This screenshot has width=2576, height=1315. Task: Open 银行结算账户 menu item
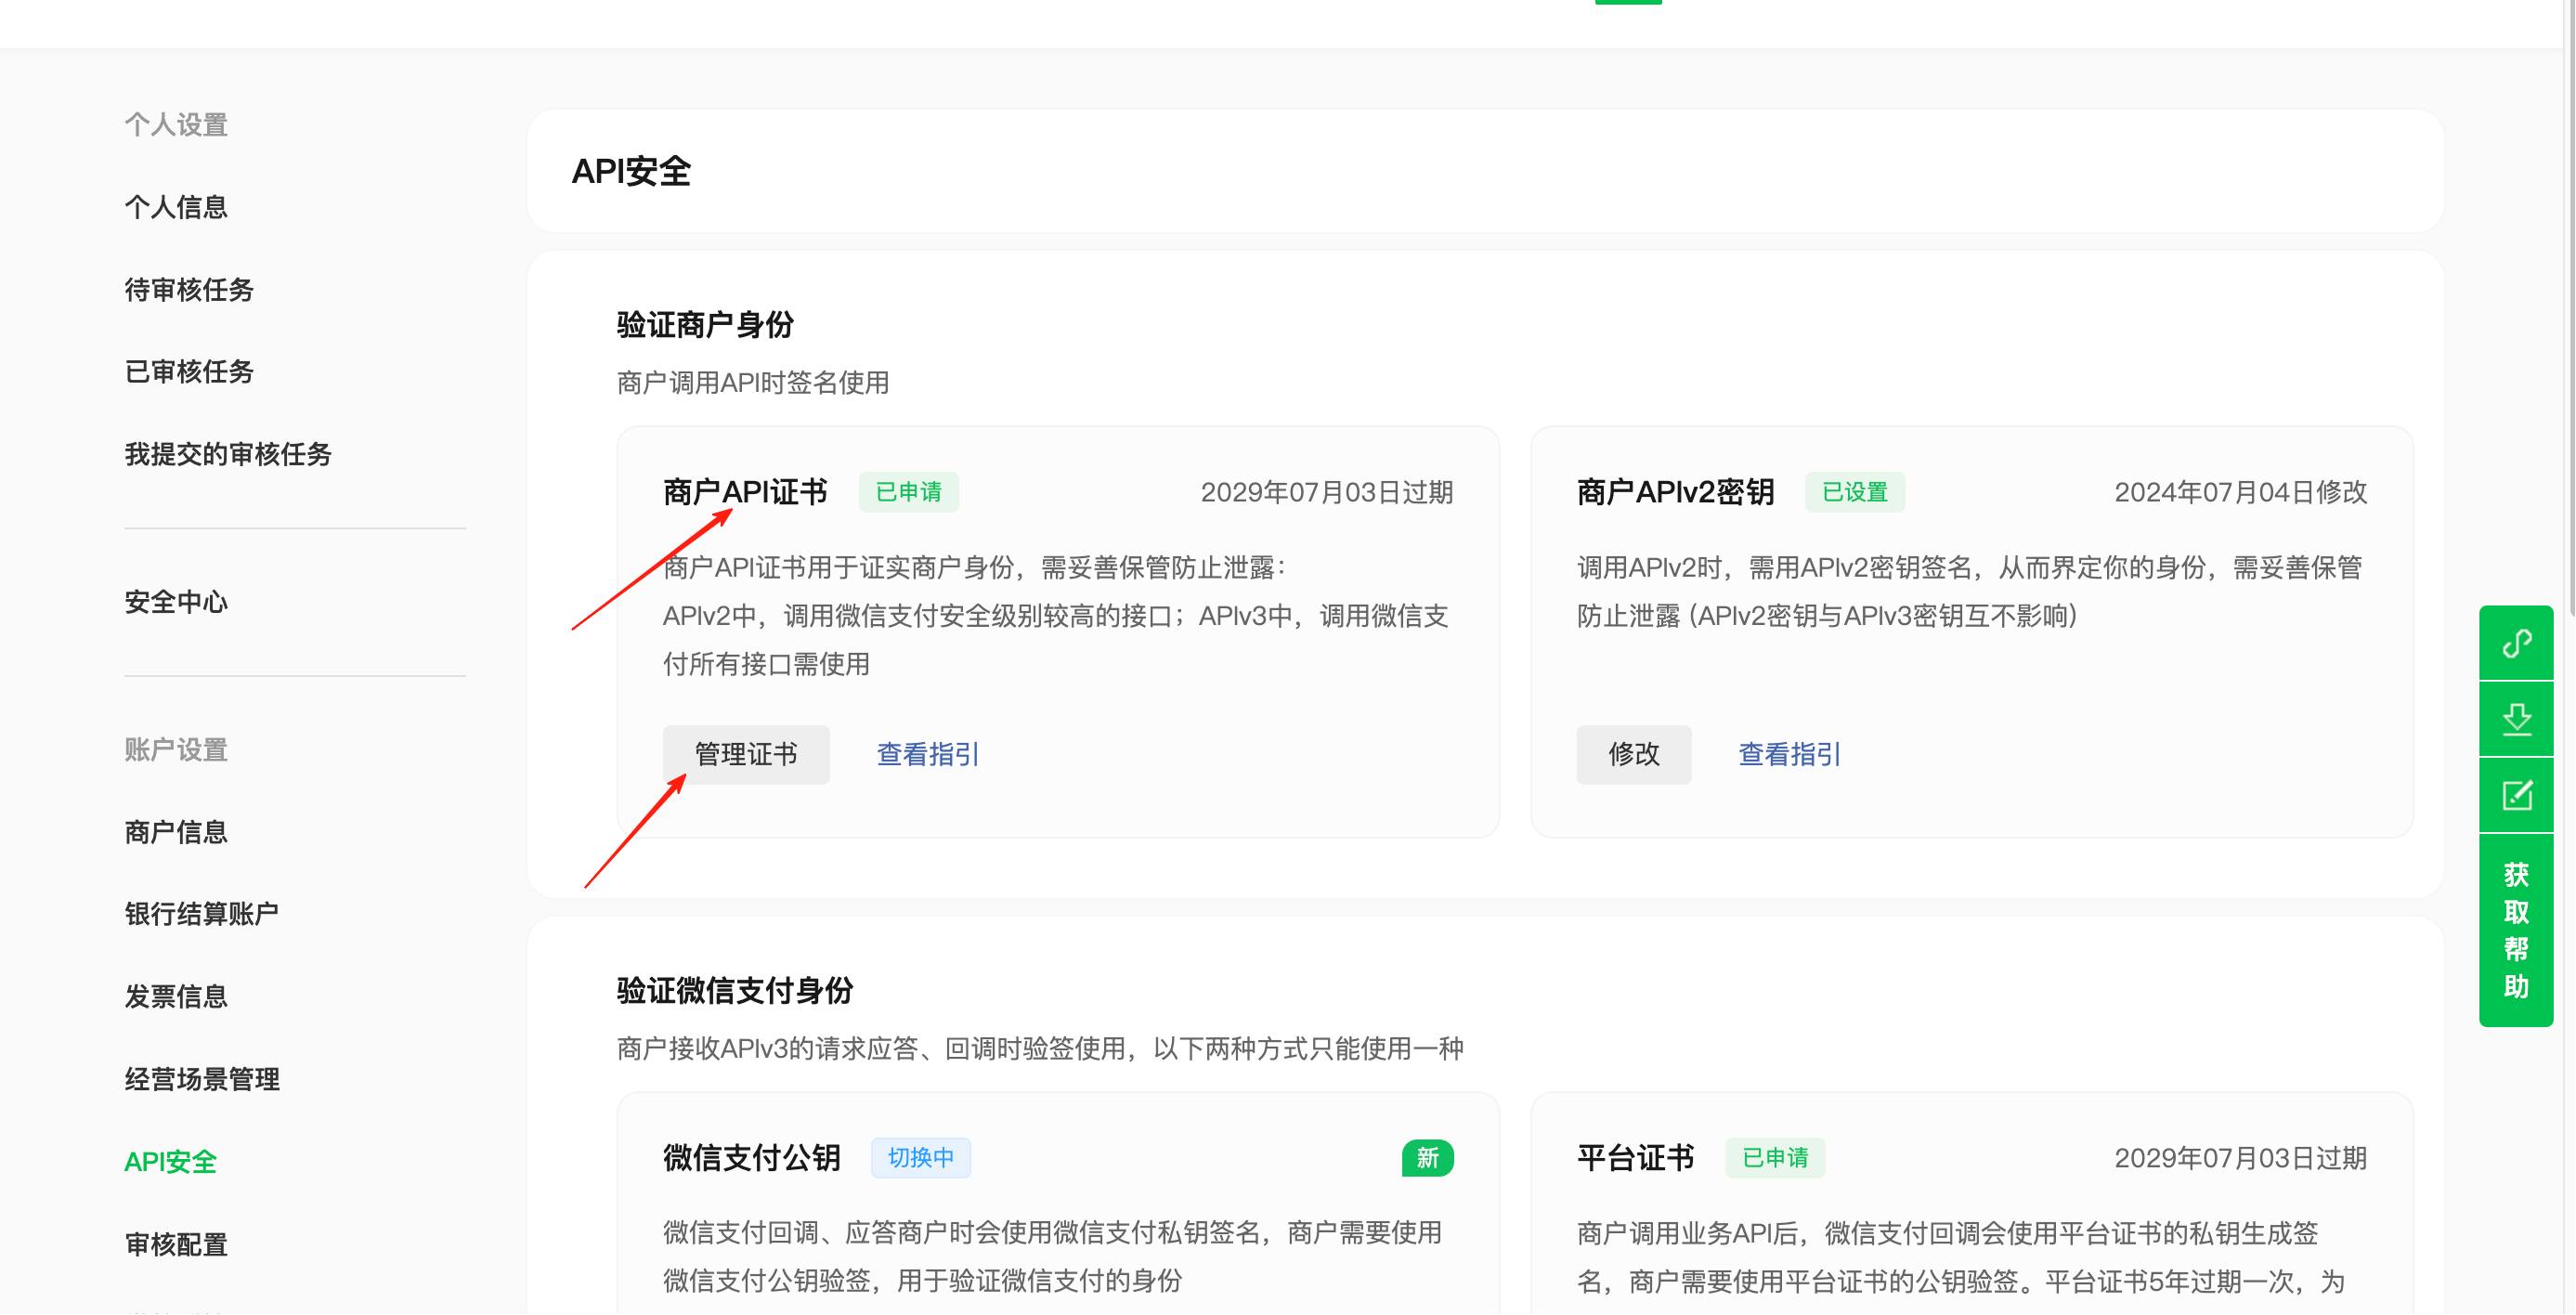tap(202, 914)
